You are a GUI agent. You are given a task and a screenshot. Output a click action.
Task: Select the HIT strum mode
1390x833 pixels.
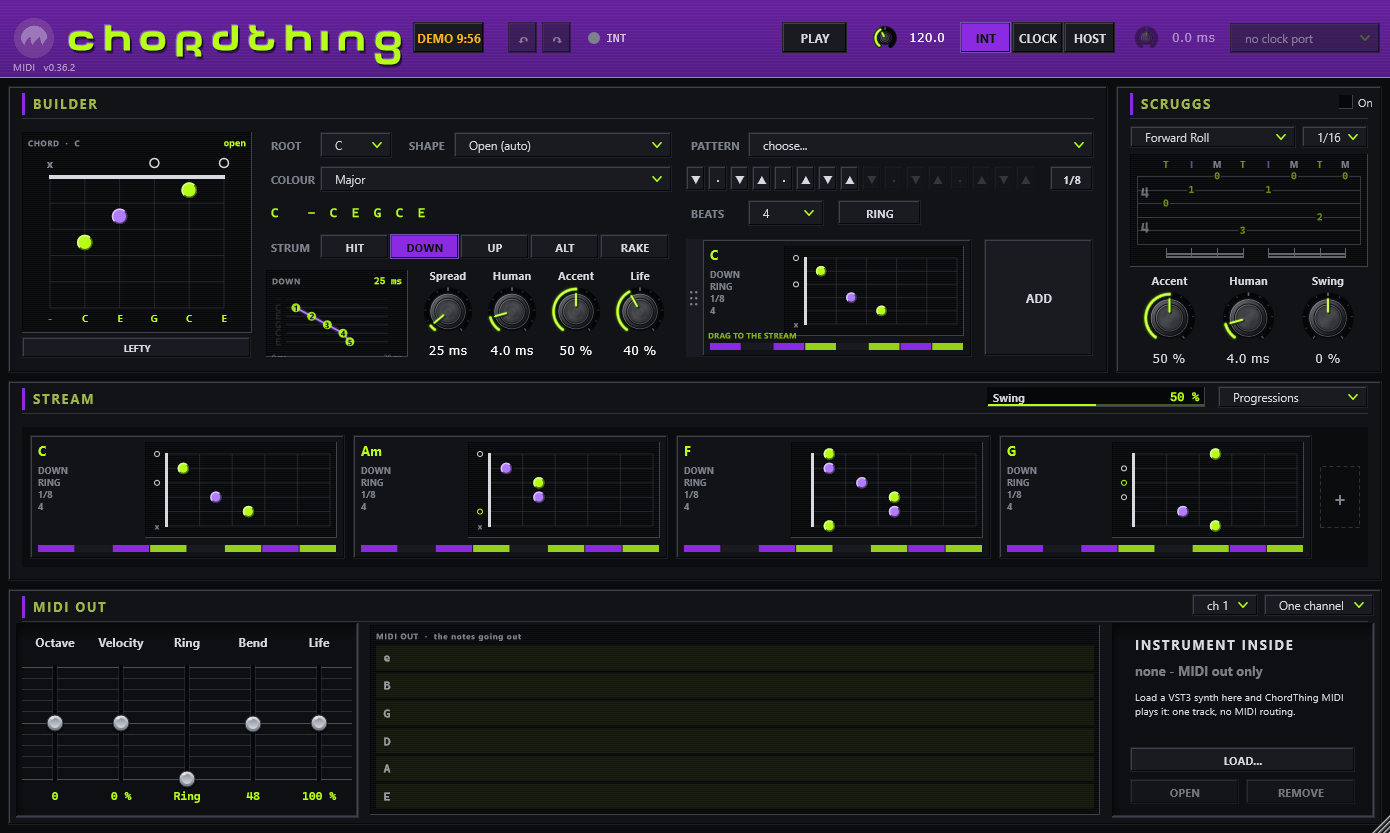[354, 247]
